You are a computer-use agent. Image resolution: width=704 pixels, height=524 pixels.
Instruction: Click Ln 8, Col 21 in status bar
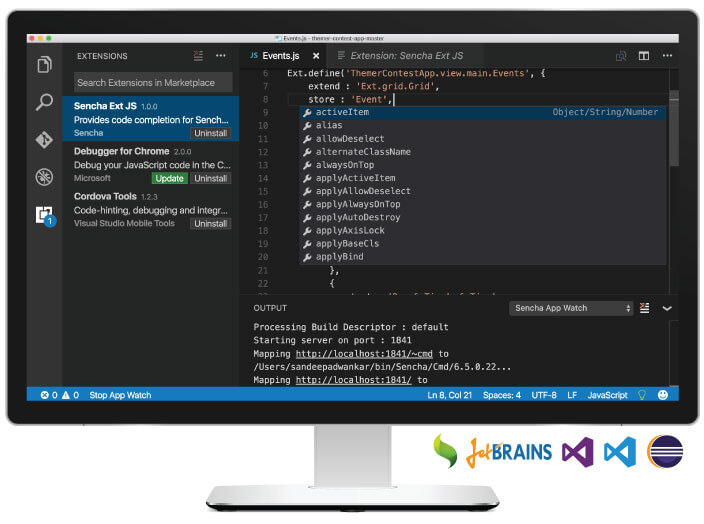click(449, 395)
